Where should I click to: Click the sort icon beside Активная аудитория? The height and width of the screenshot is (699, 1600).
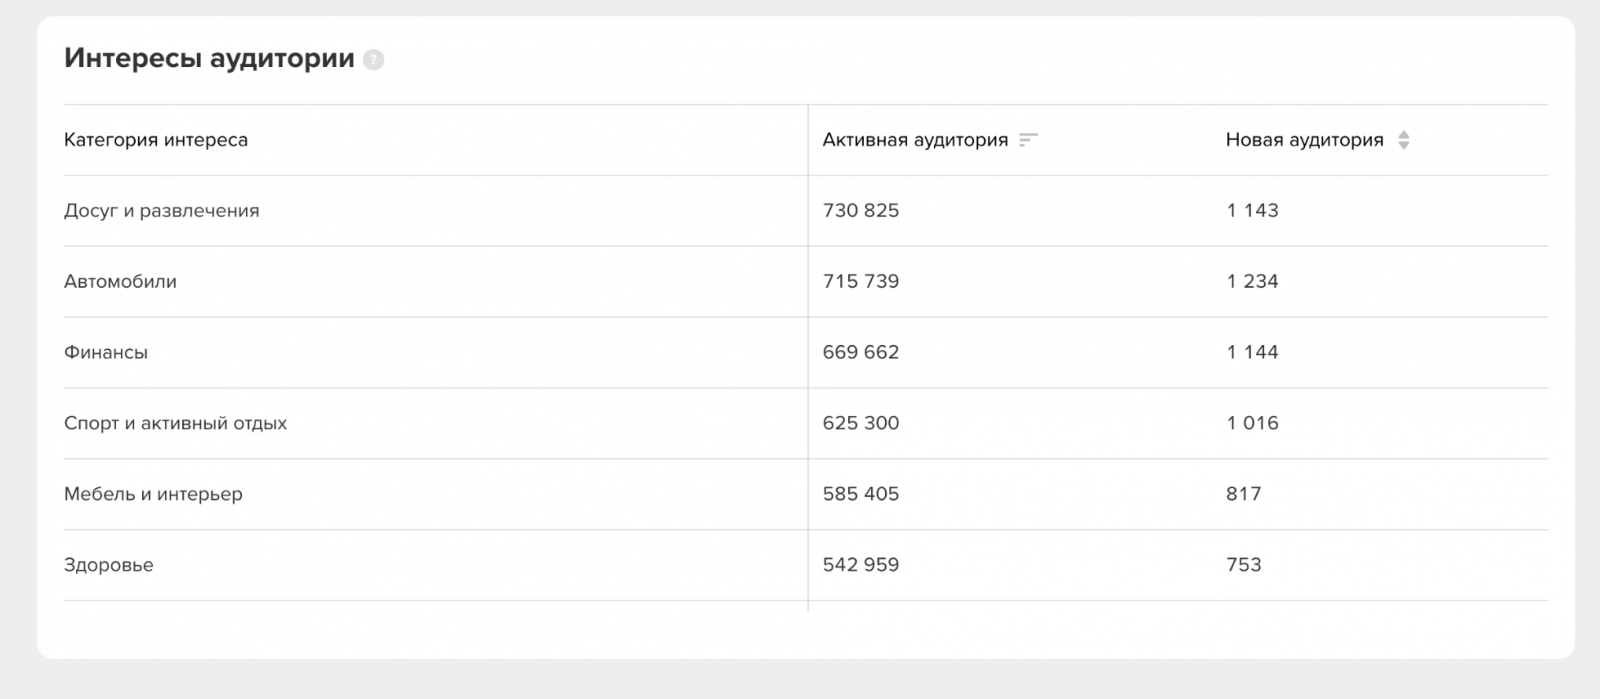[x=1028, y=140]
